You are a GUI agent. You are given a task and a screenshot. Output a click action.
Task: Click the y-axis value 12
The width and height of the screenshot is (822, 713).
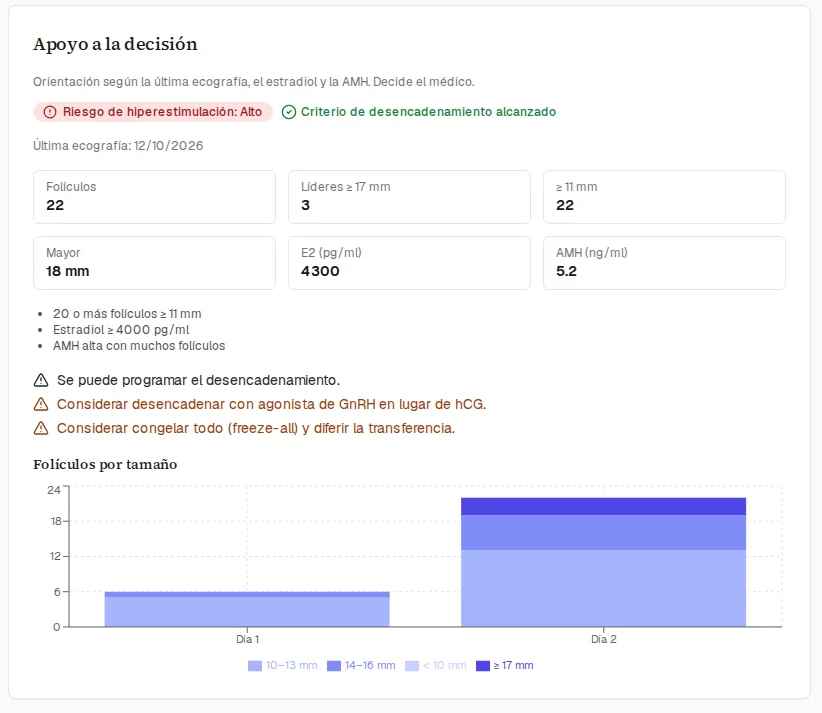tap(56, 556)
